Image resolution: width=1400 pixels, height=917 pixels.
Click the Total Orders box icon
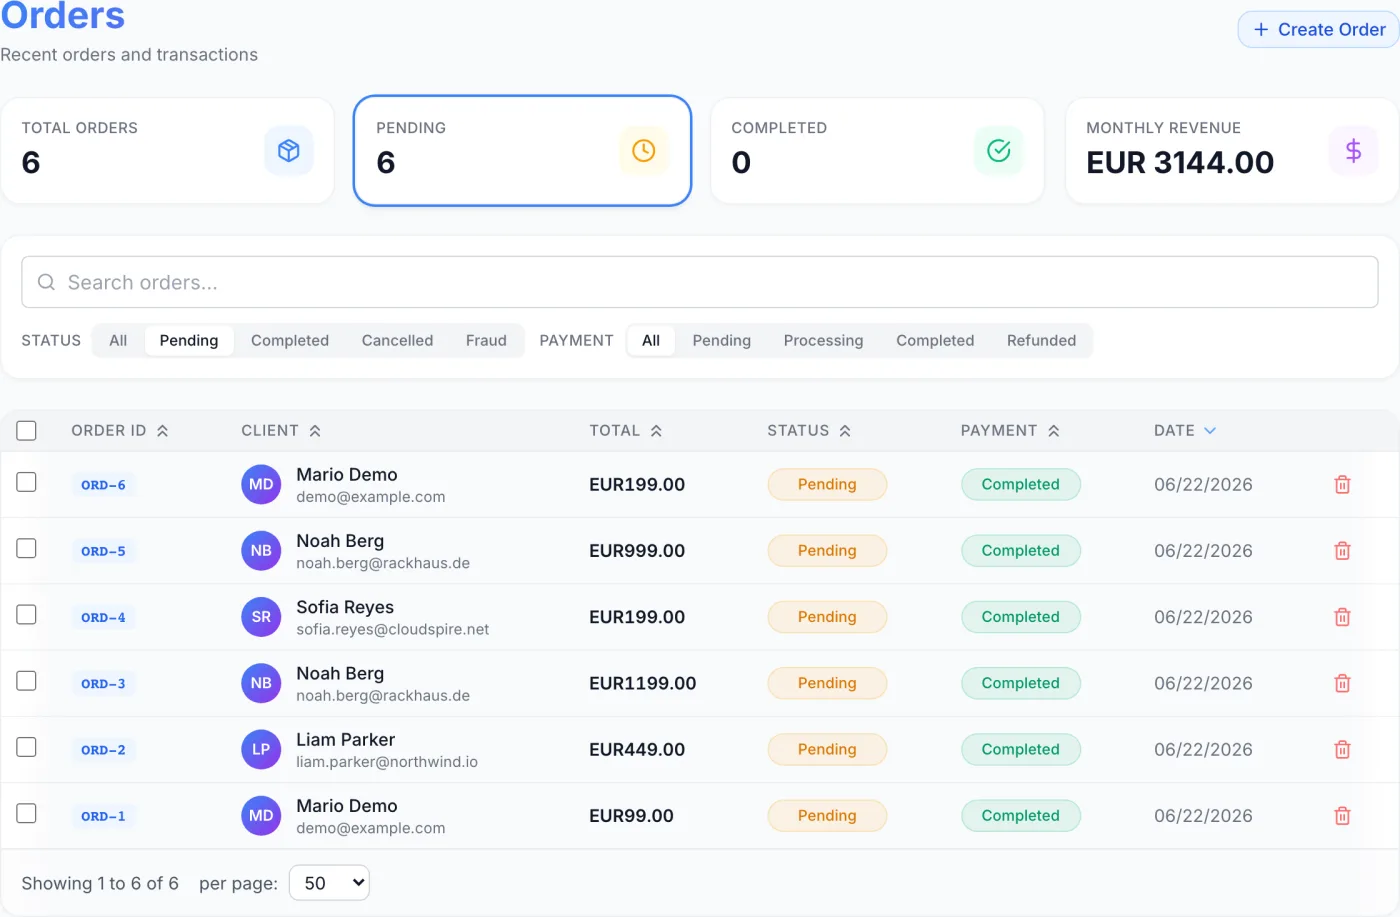pyautogui.click(x=289, y=151)
